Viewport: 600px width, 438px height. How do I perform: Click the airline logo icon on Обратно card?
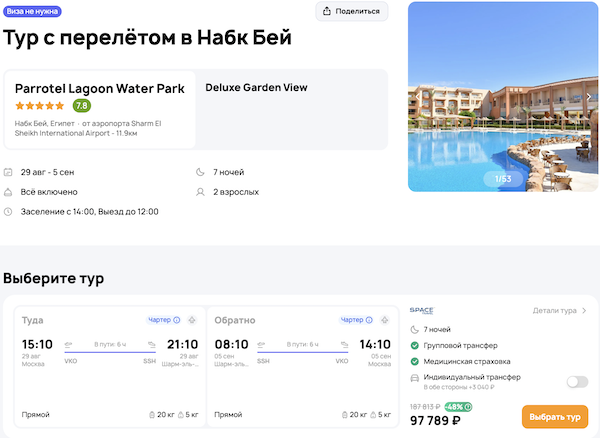coord(385,320)
